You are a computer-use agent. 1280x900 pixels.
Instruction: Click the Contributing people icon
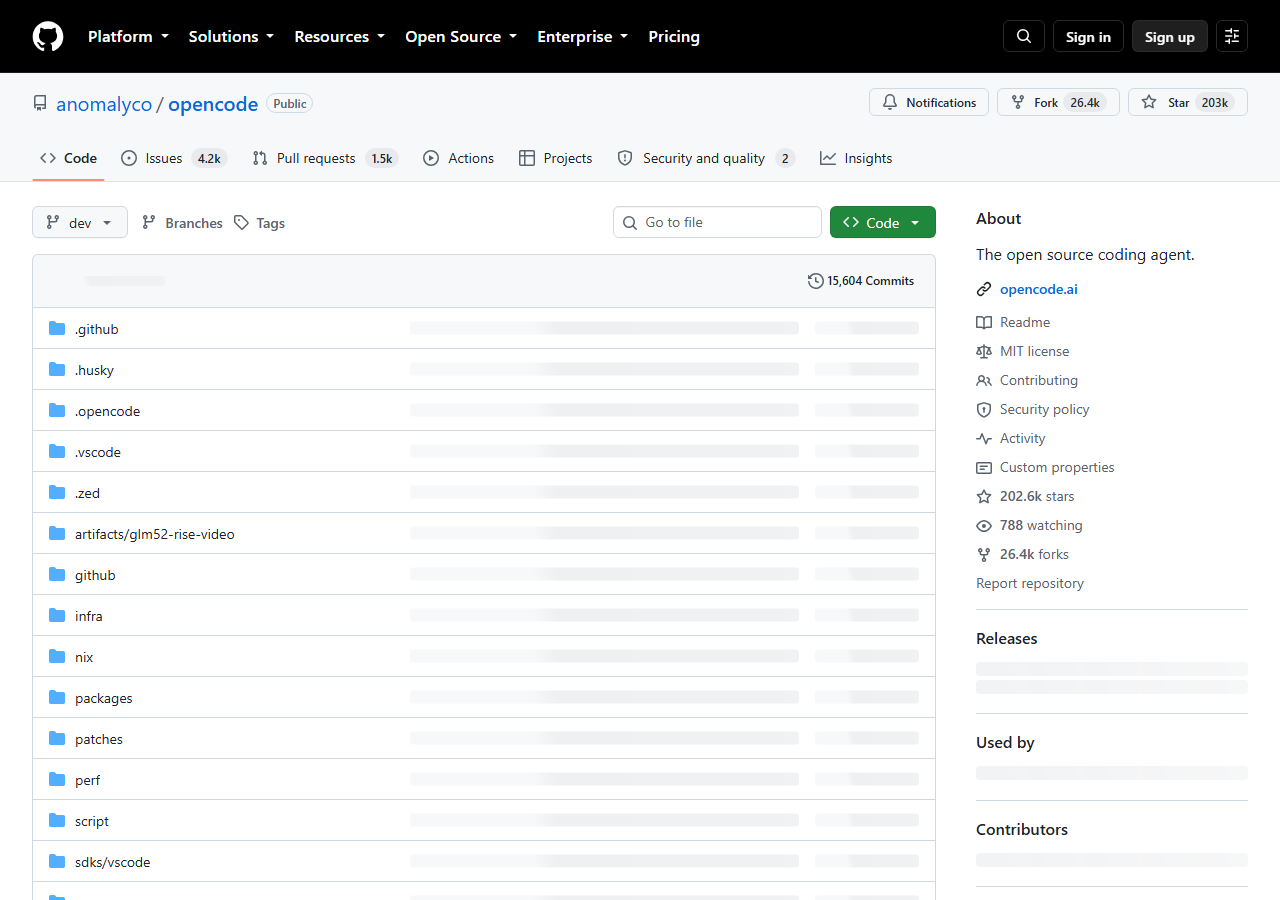(x=984, y=380)
